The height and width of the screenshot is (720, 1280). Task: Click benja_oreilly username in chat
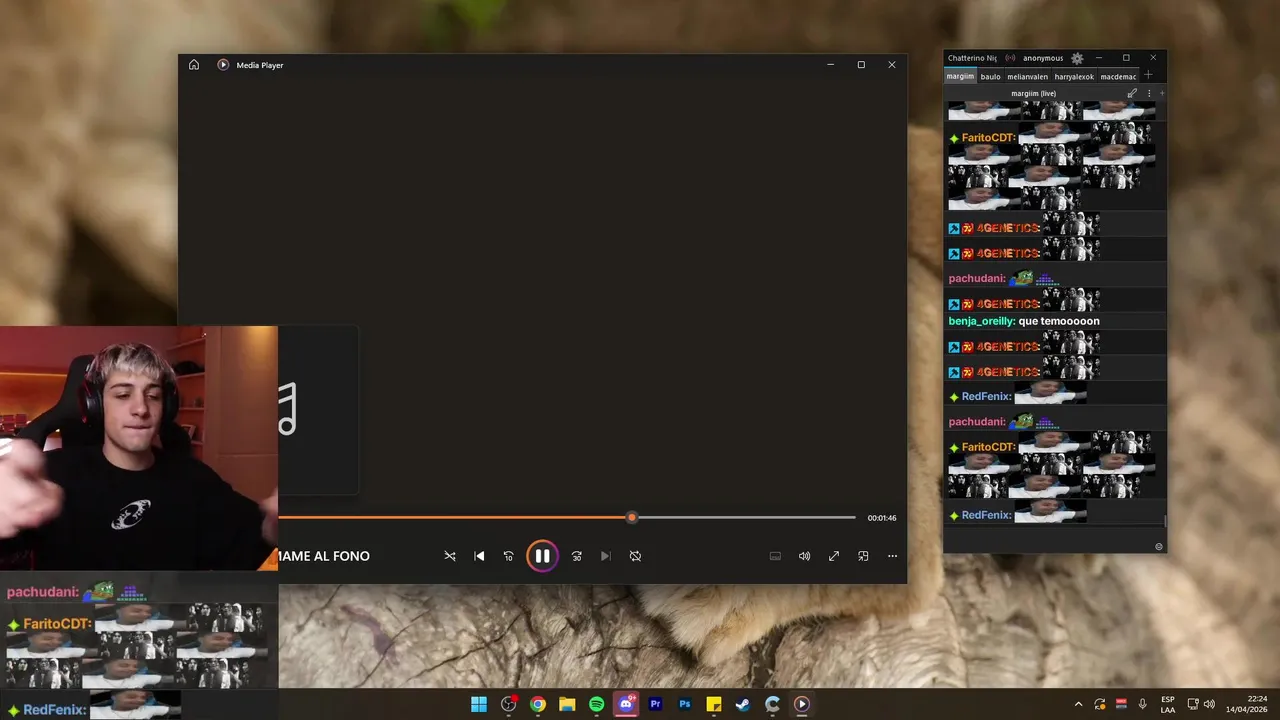(x=982, y=321)
